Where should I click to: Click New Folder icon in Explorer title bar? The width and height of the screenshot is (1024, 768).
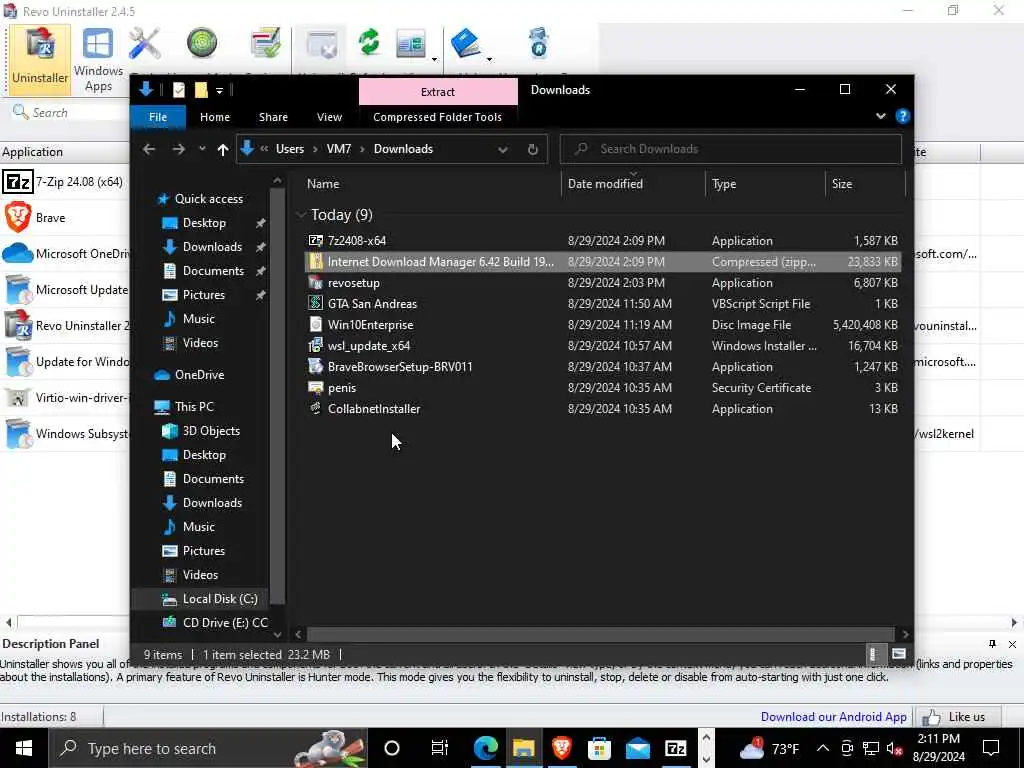pos(200,90)
